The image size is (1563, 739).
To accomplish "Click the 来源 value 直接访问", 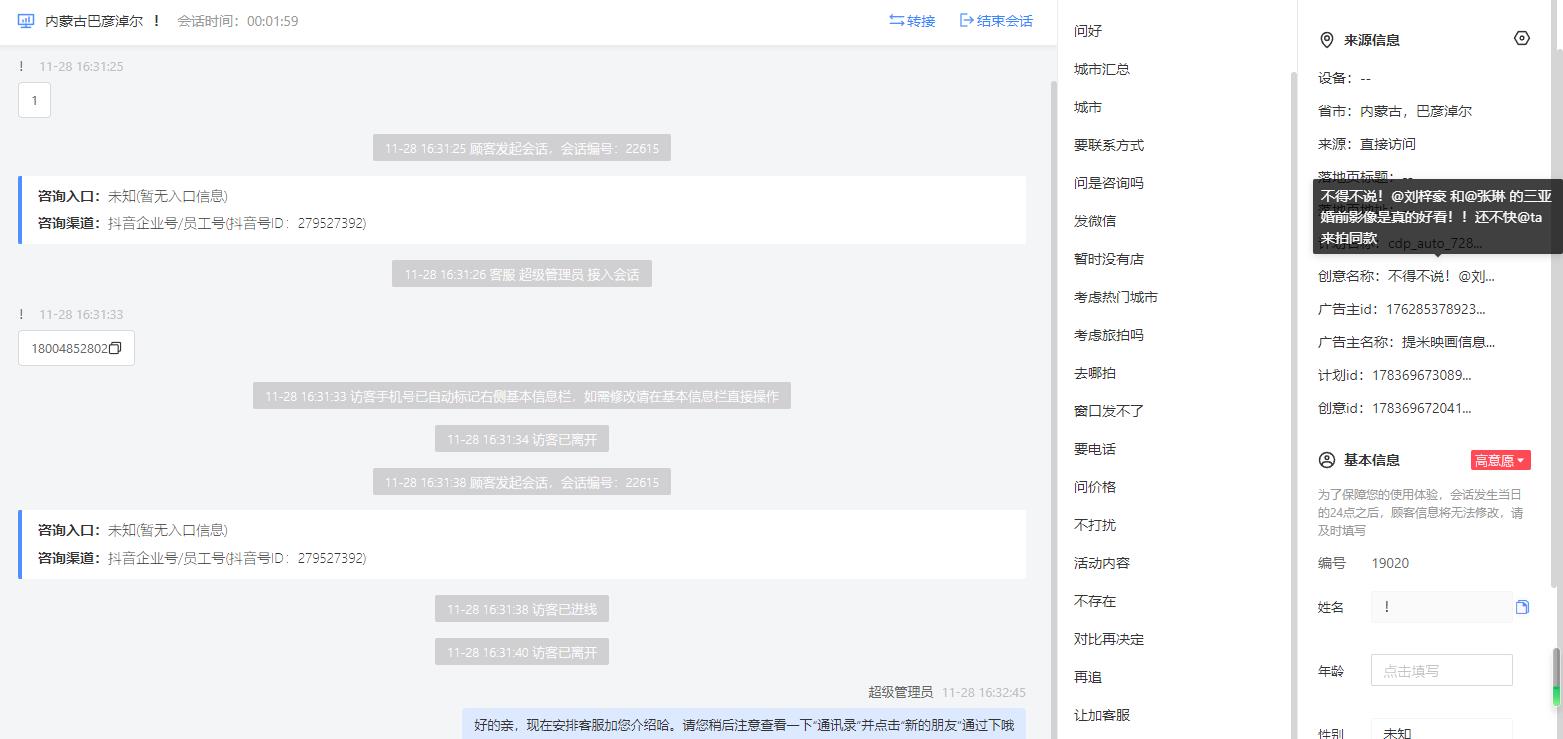I will tap(1388, 144).
